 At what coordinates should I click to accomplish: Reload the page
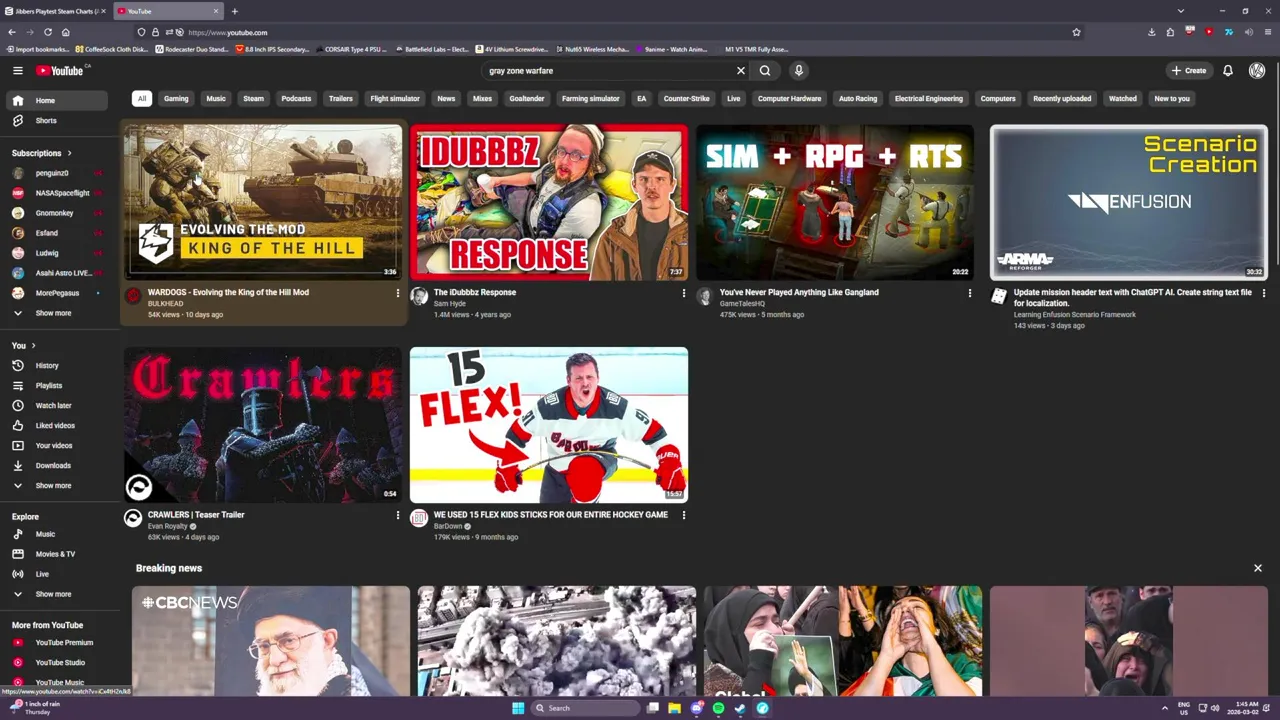[x=47, y=32]
